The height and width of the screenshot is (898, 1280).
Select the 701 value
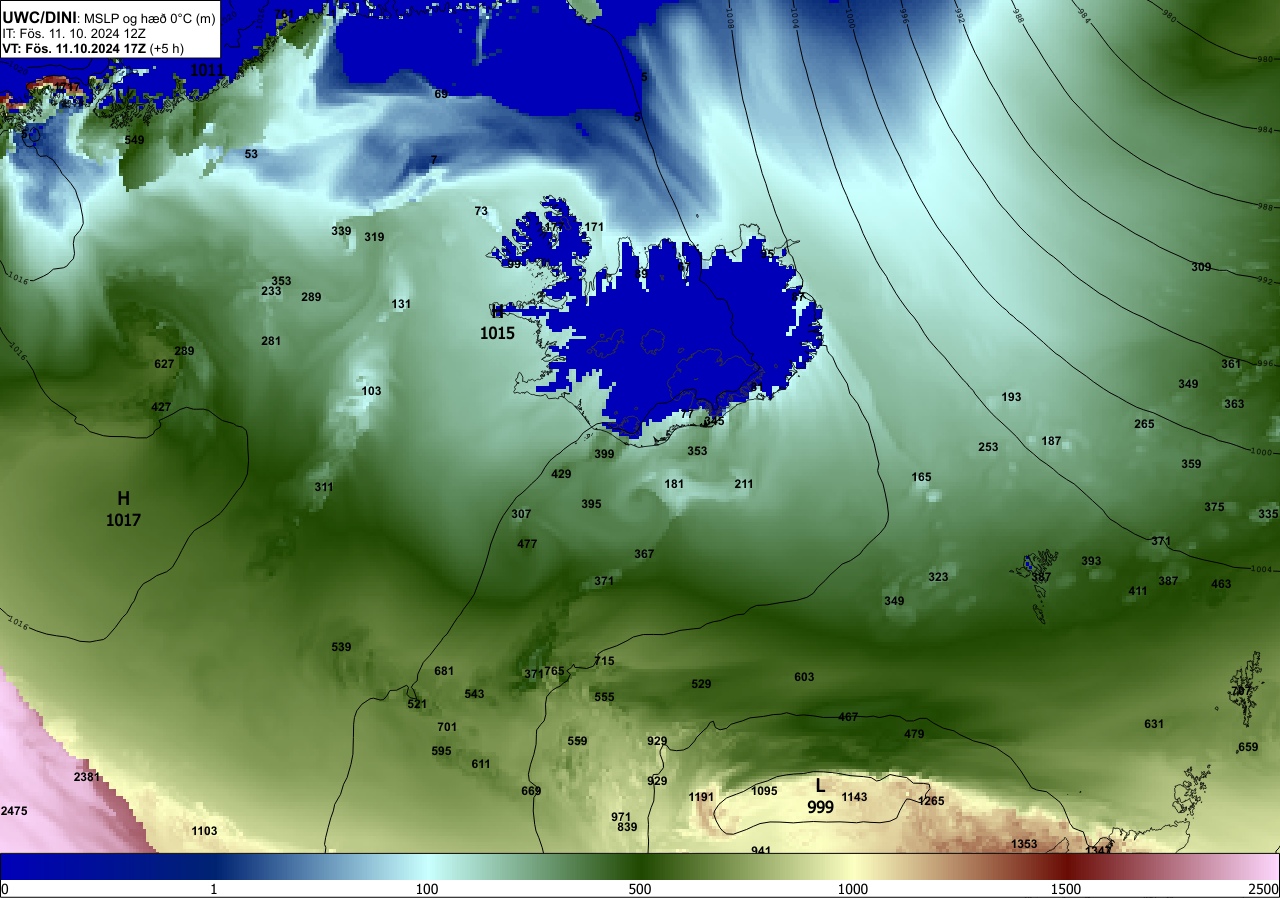[447, 727]
